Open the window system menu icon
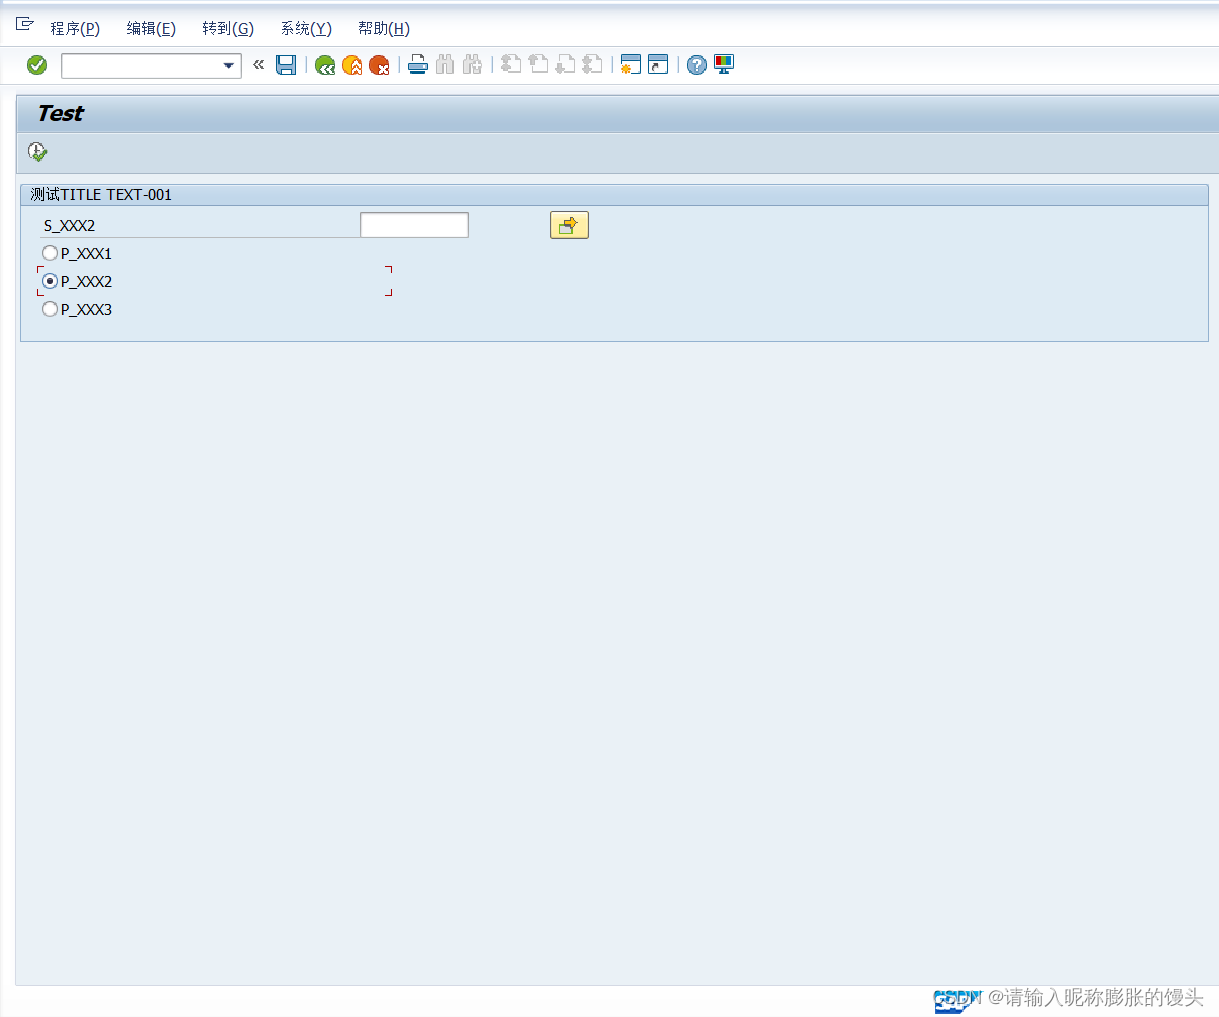This screenshot has height=1017, width=1219. [x=25, y=24]
